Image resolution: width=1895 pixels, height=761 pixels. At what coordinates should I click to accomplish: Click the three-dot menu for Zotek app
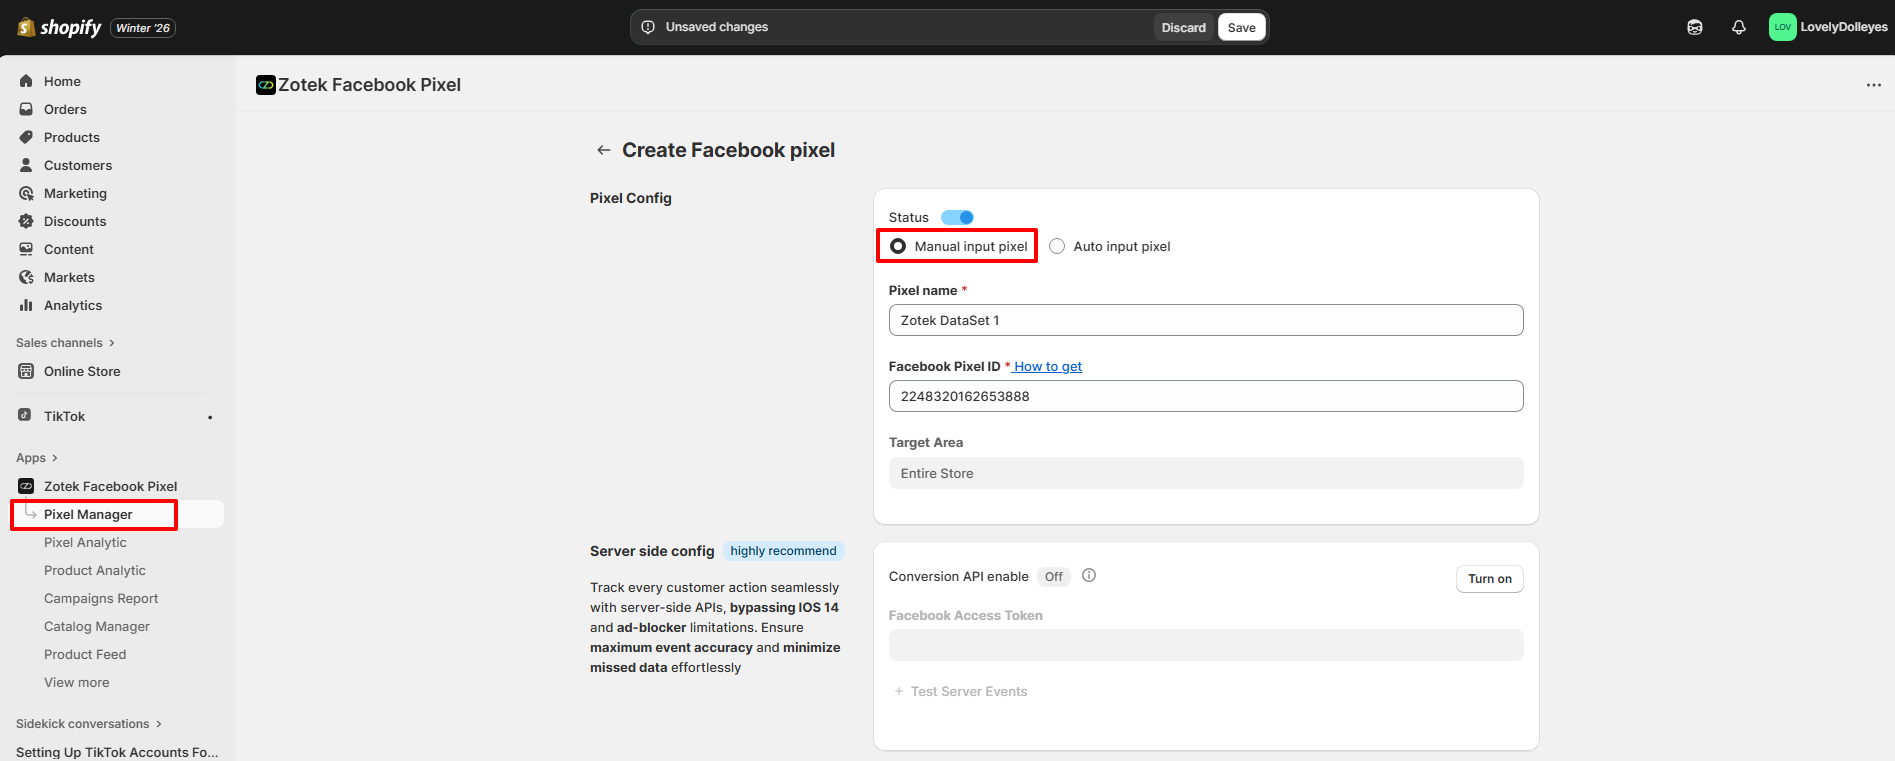click(1873, 85)
